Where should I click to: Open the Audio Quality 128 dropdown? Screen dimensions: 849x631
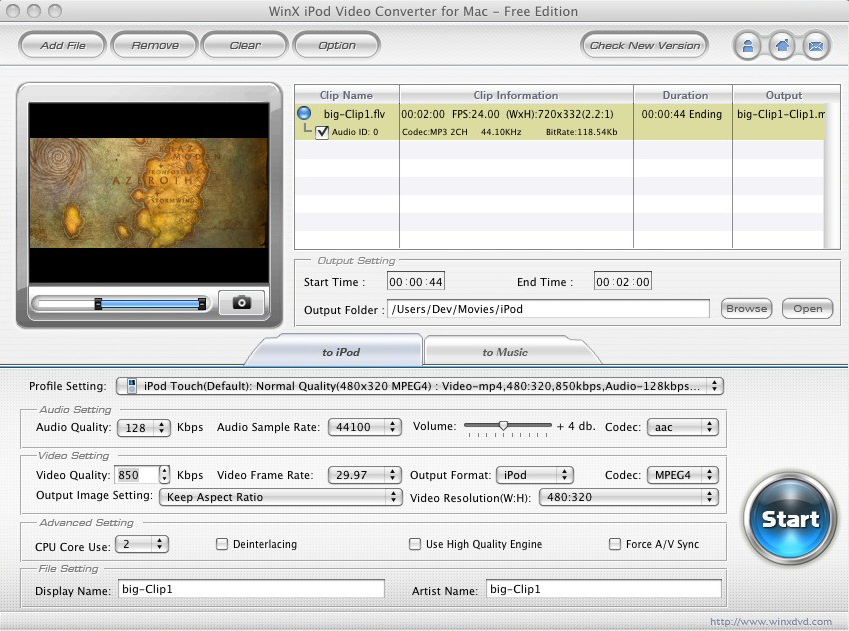[144, 427]
